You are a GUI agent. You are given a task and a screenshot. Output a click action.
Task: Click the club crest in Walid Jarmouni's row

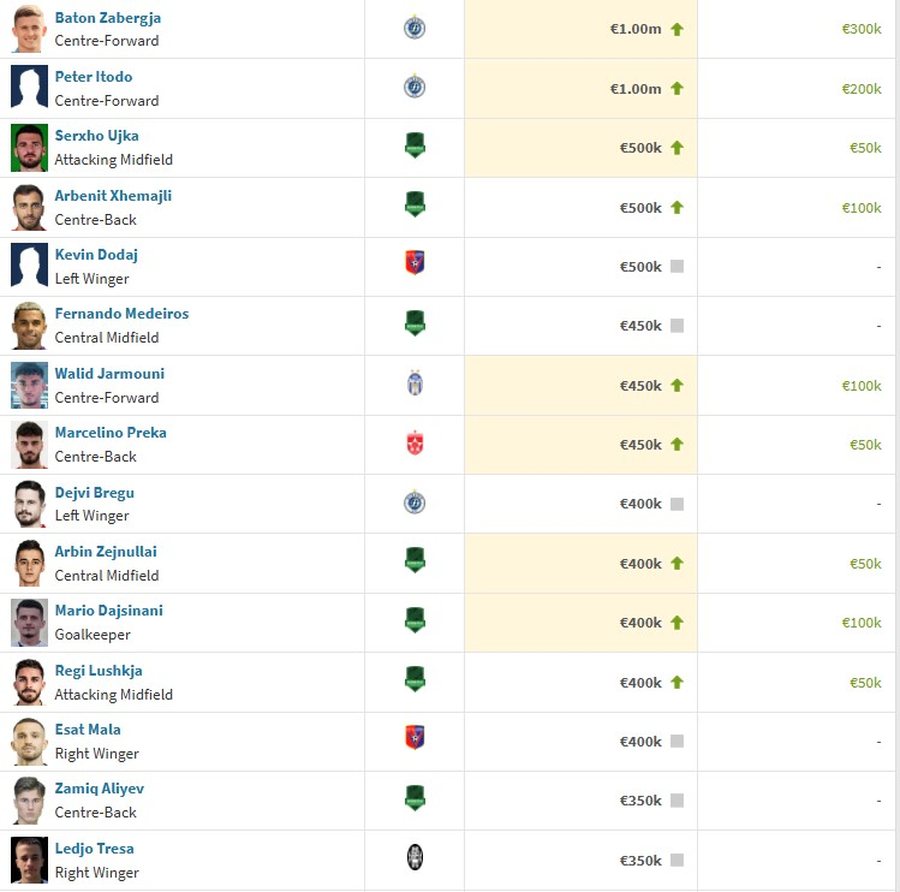click(414, 383)
